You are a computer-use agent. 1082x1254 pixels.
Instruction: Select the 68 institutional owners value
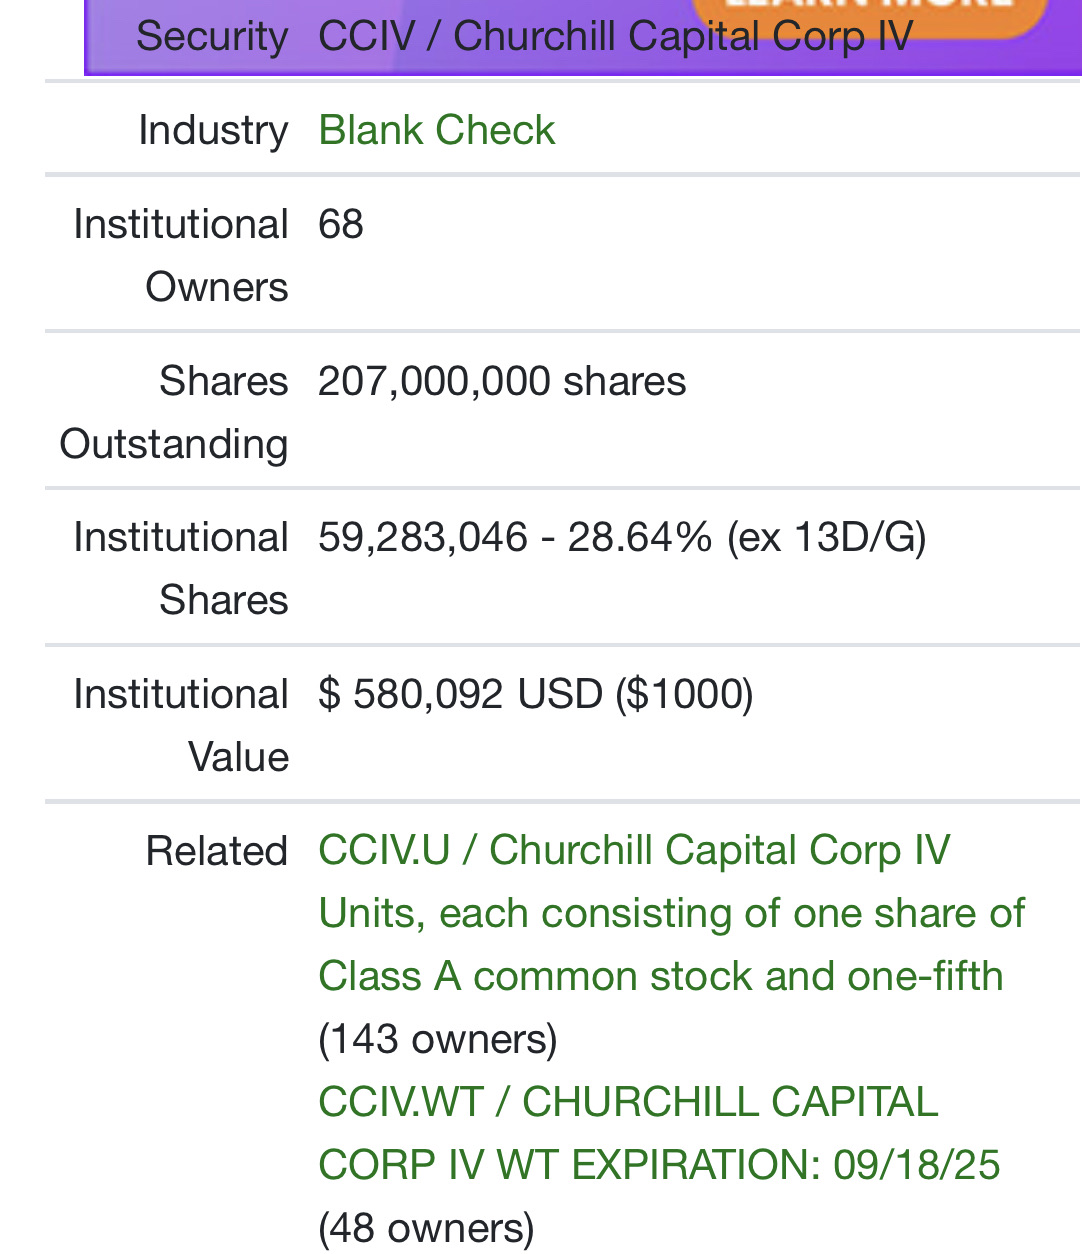pyautogui.click(x=341, y=224)
